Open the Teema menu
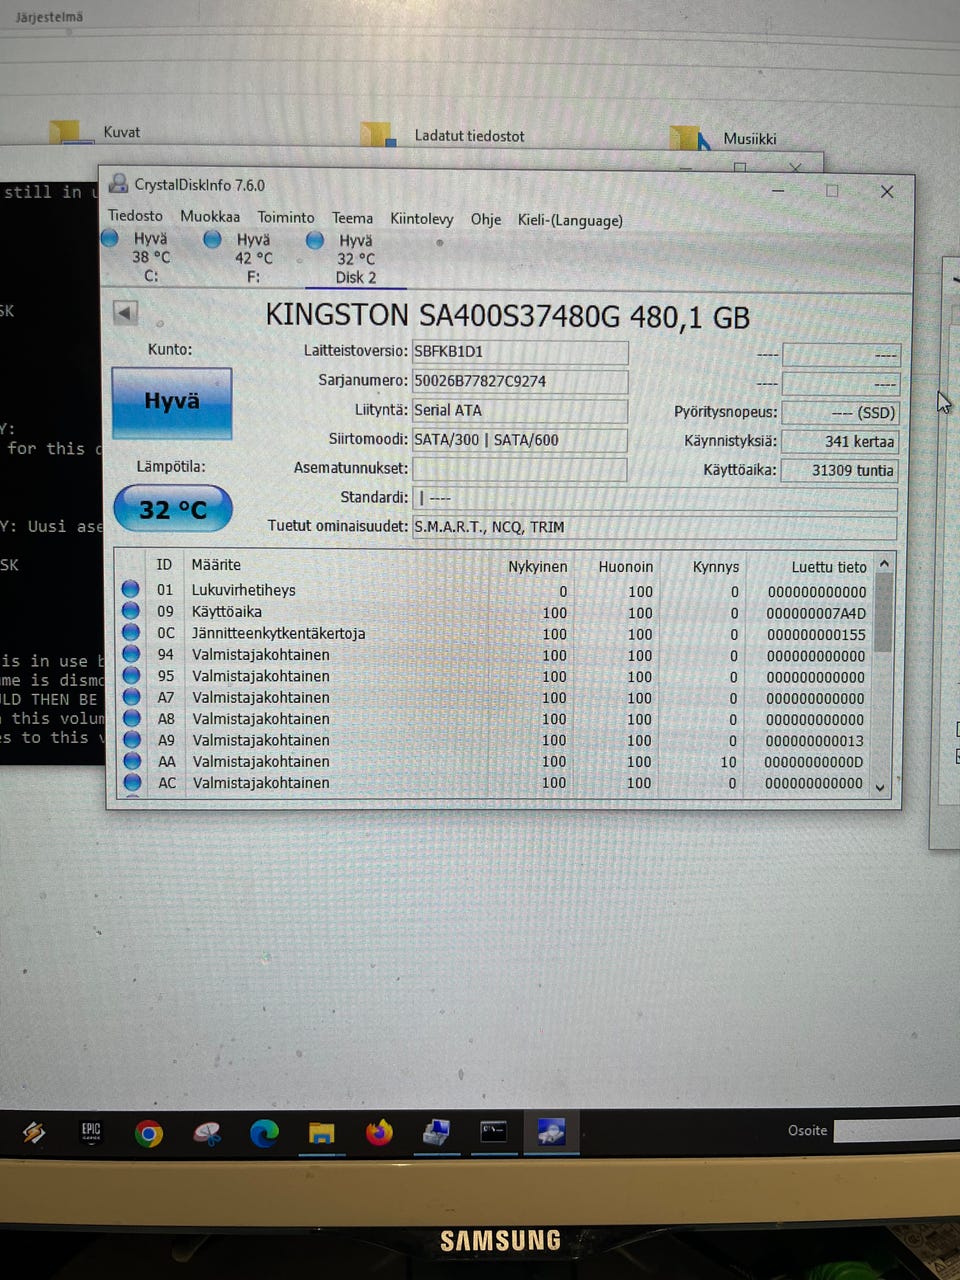Image resolution: width=960 pixels, height=1280 pixels. pos(352,218)
